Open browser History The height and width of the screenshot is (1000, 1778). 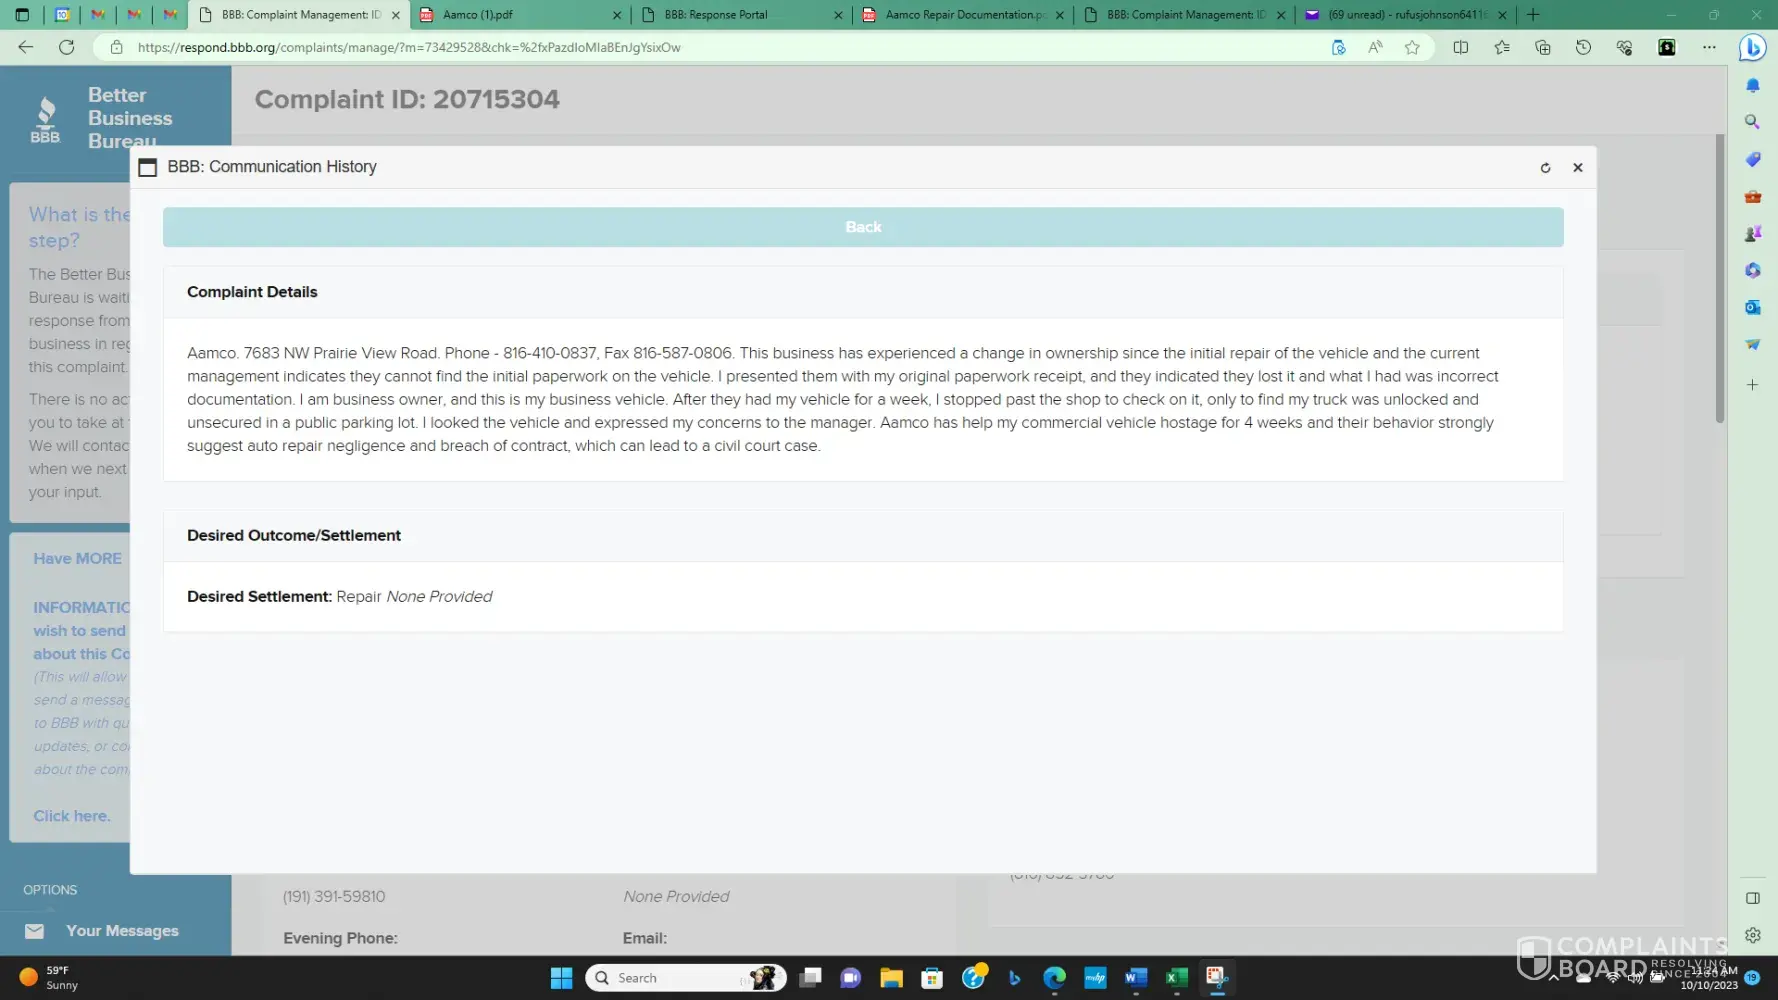pyautogui.click(x=1584, y=47)
